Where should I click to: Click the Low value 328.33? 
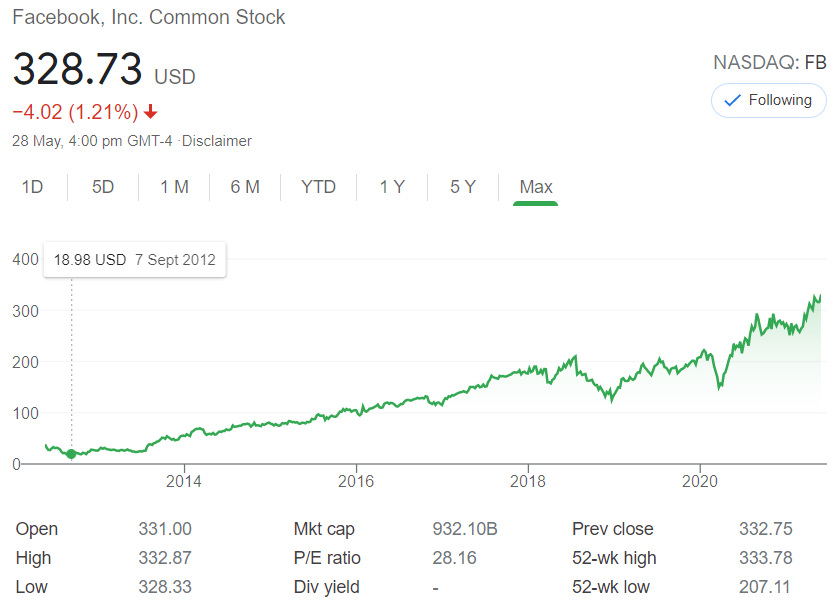click(165, 586)
